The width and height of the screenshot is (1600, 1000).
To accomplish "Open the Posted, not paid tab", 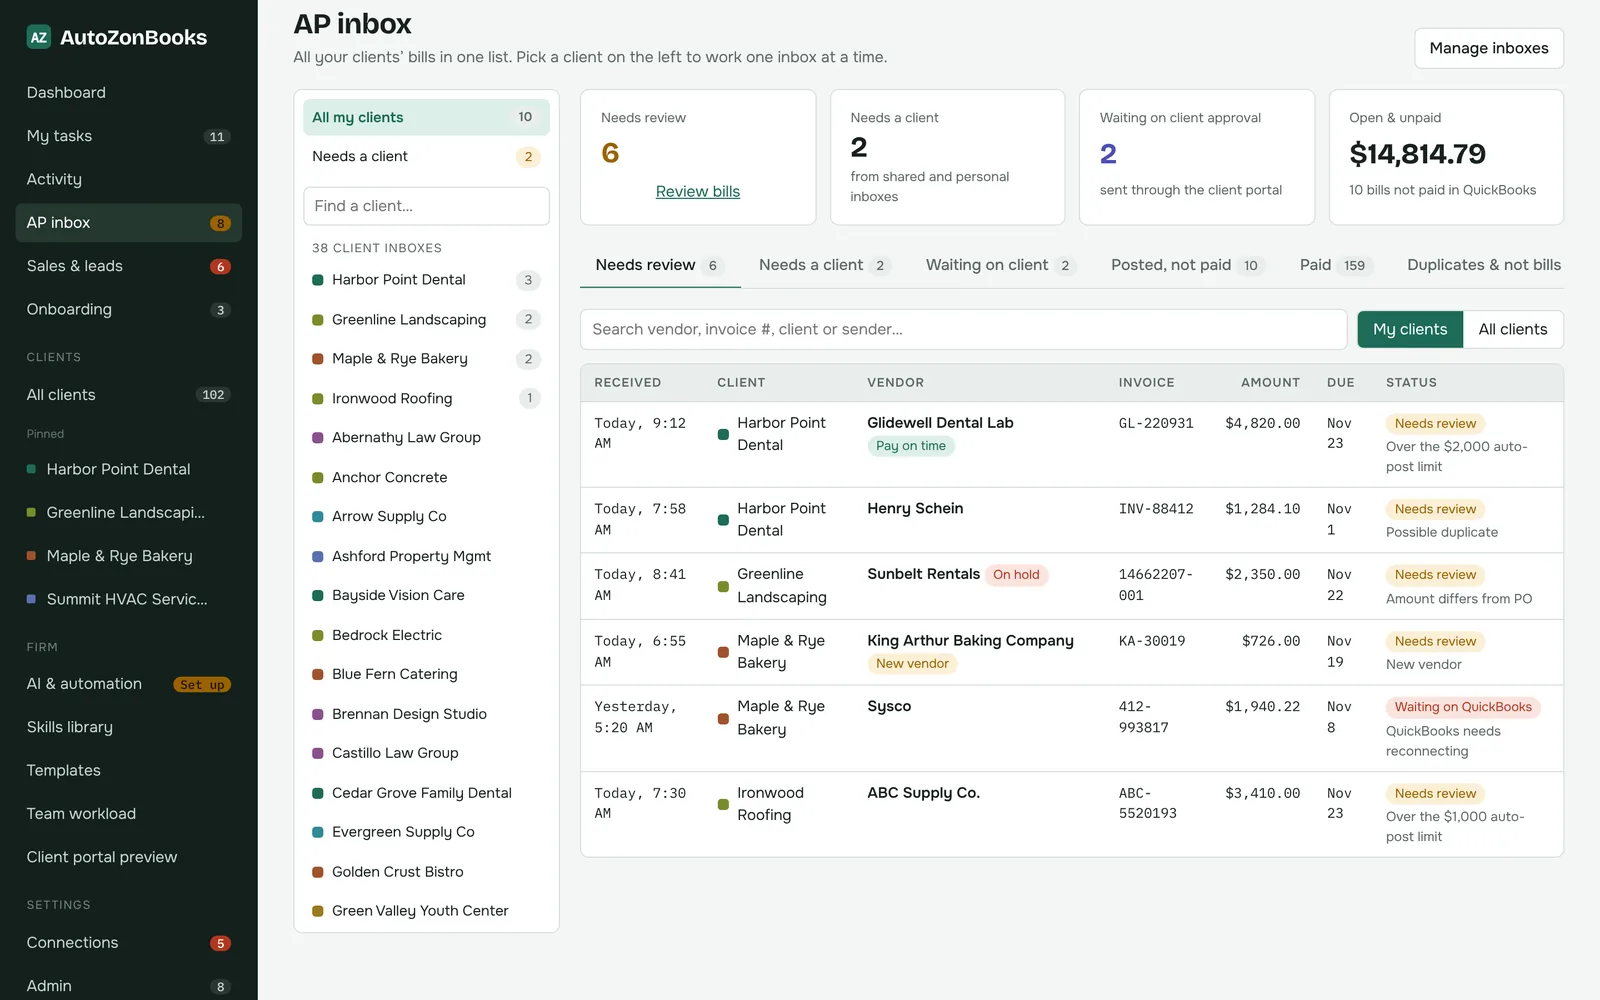I will tap(1186, 265).
